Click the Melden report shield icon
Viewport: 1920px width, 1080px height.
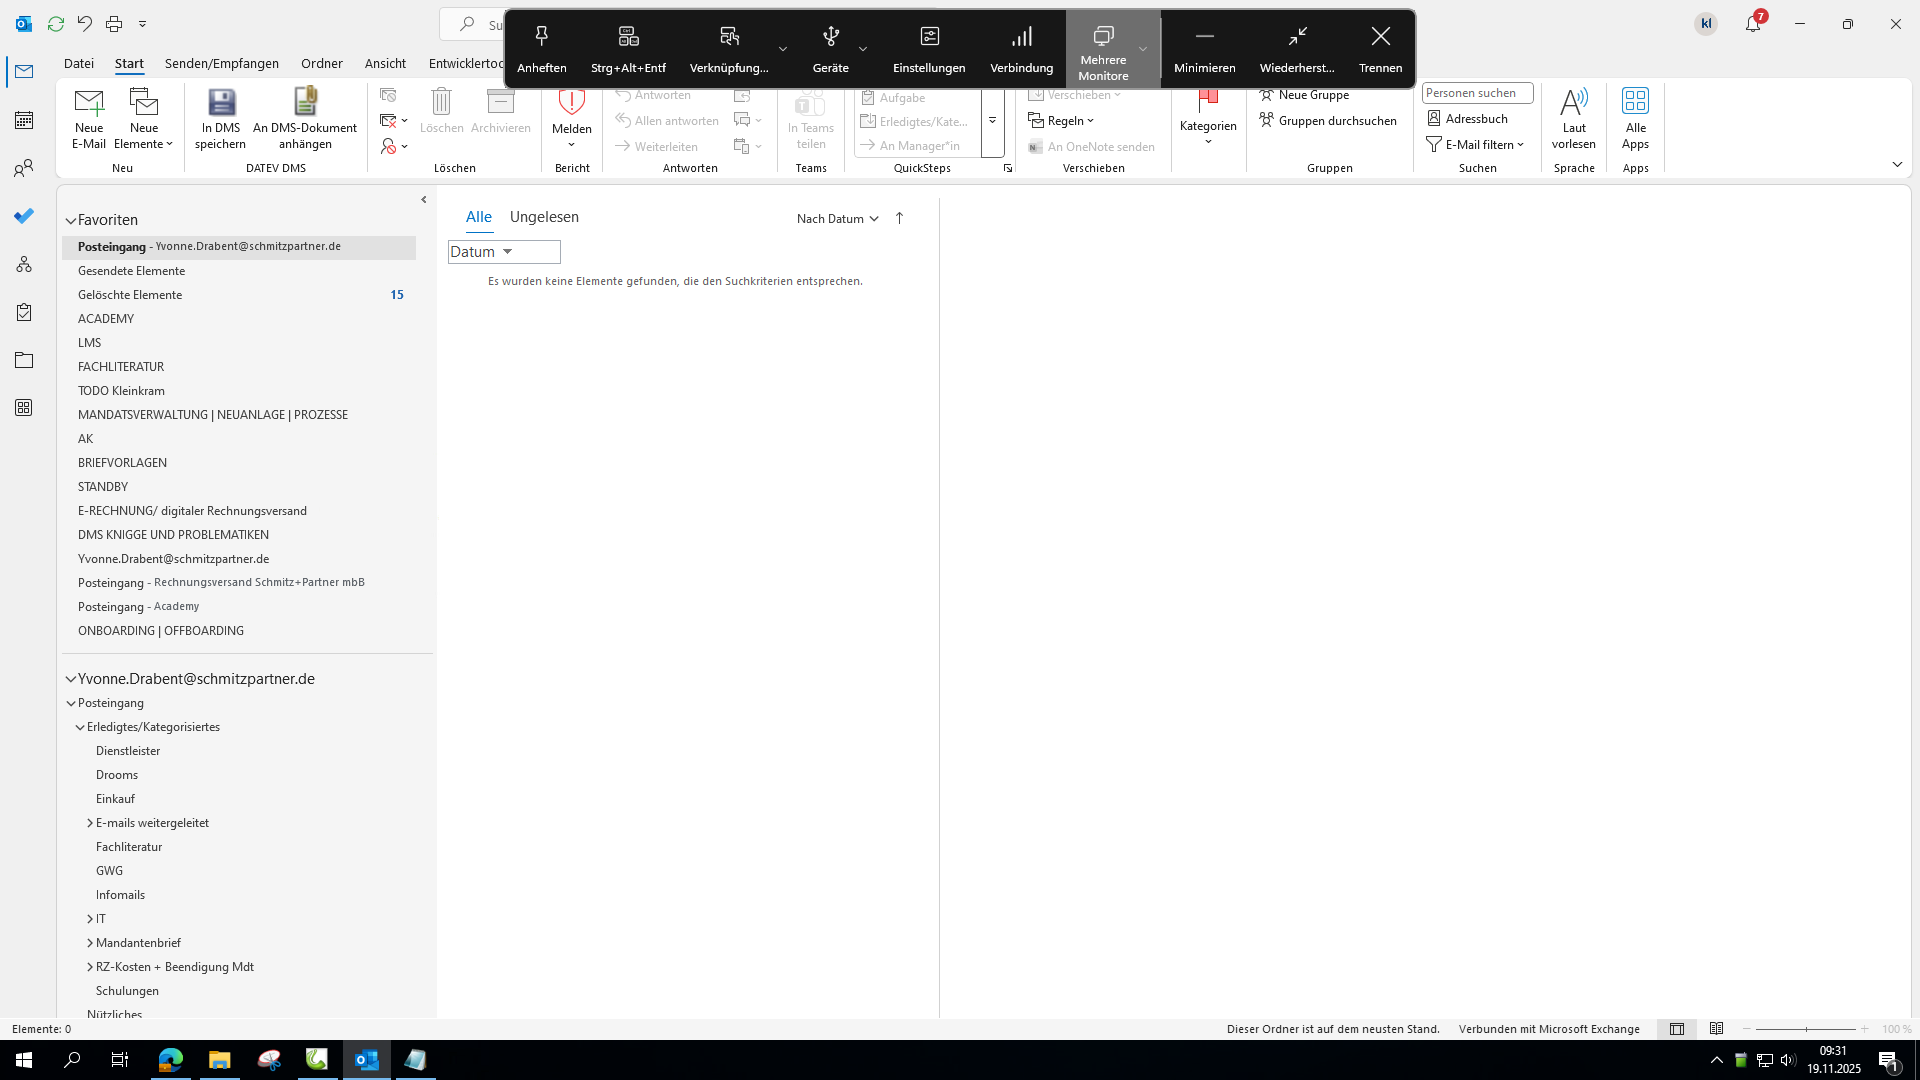[571, 104]
